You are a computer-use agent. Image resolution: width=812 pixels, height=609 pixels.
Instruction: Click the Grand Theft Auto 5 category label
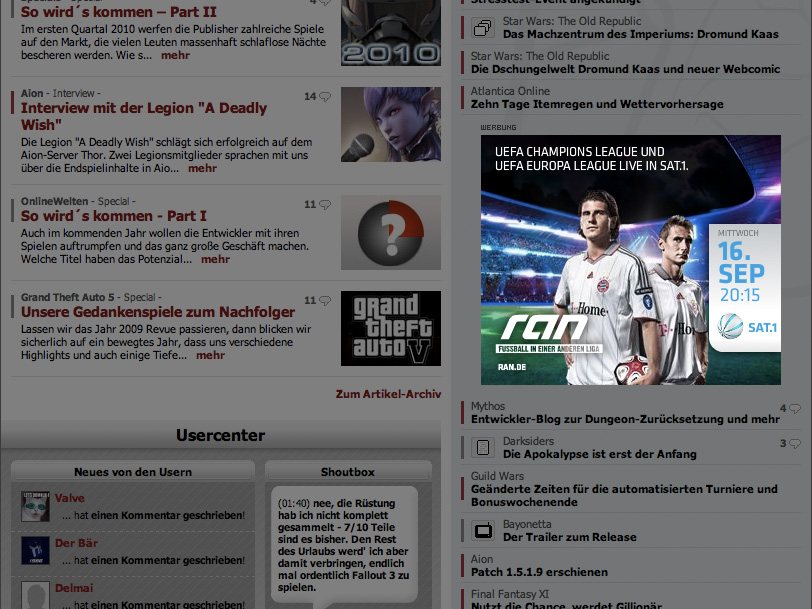[x=67, y=297]
